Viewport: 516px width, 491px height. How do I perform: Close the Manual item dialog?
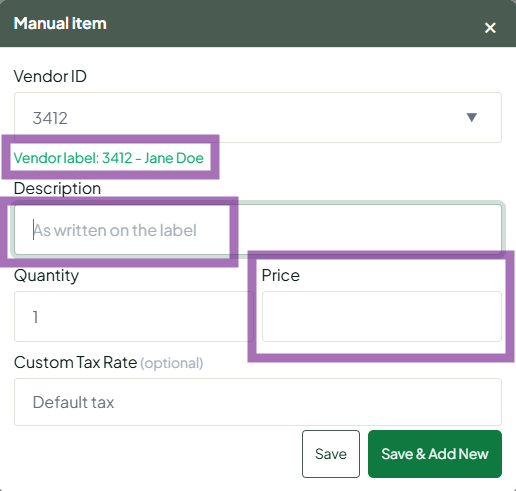click(x=490, y=28)
